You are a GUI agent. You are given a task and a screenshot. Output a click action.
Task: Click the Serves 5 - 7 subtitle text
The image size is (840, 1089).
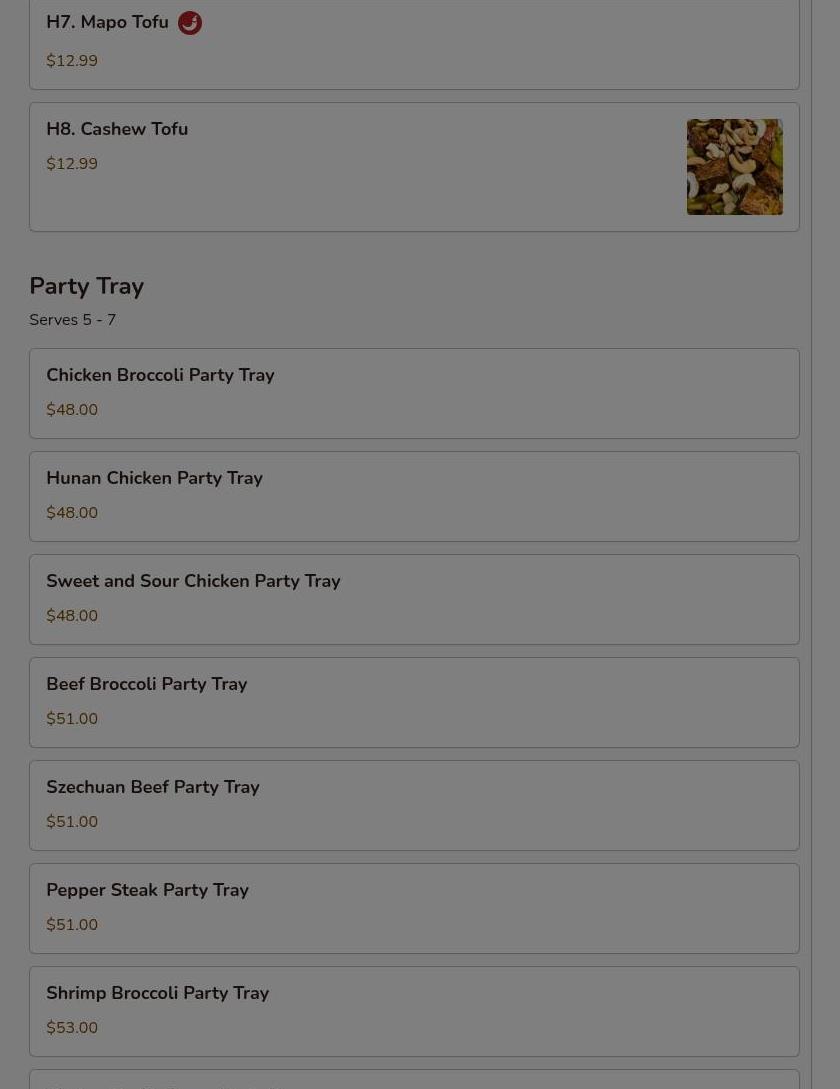tap(72, 320)
